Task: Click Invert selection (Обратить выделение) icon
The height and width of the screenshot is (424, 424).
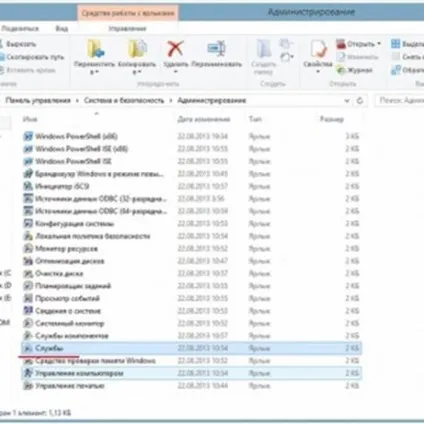Action: (x=395, y=70)
